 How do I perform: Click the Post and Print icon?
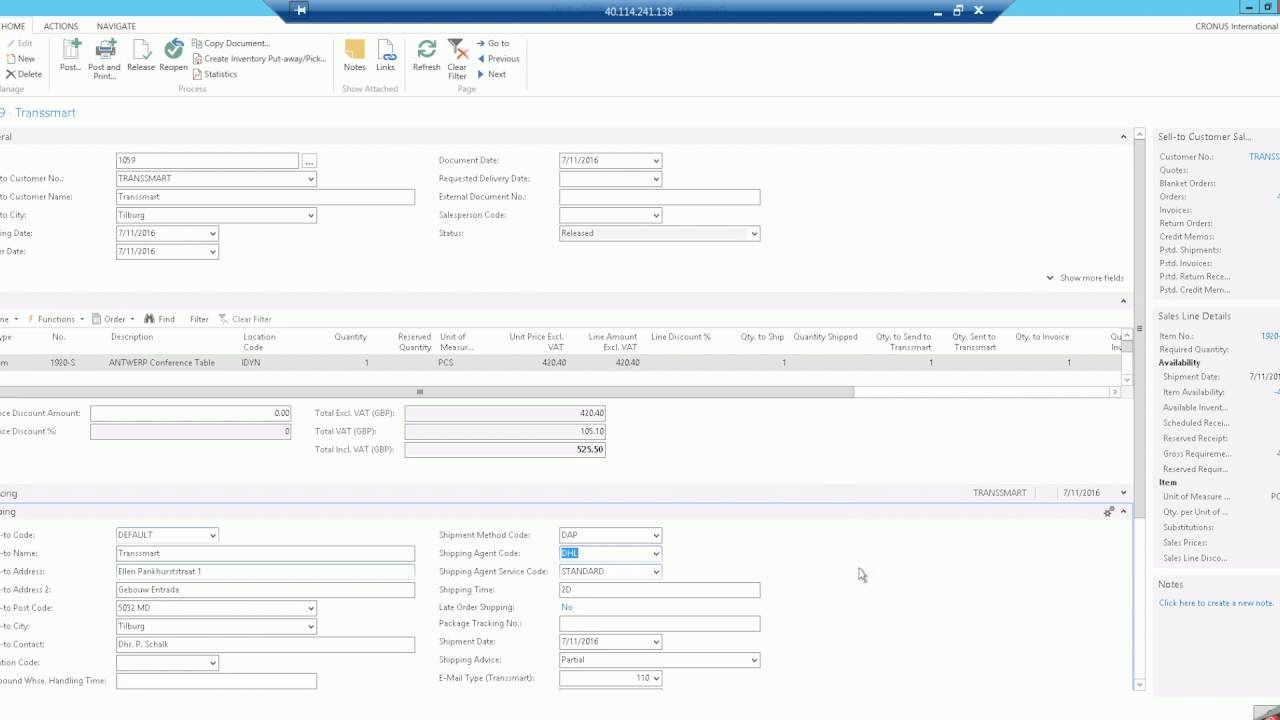[104, 59]
